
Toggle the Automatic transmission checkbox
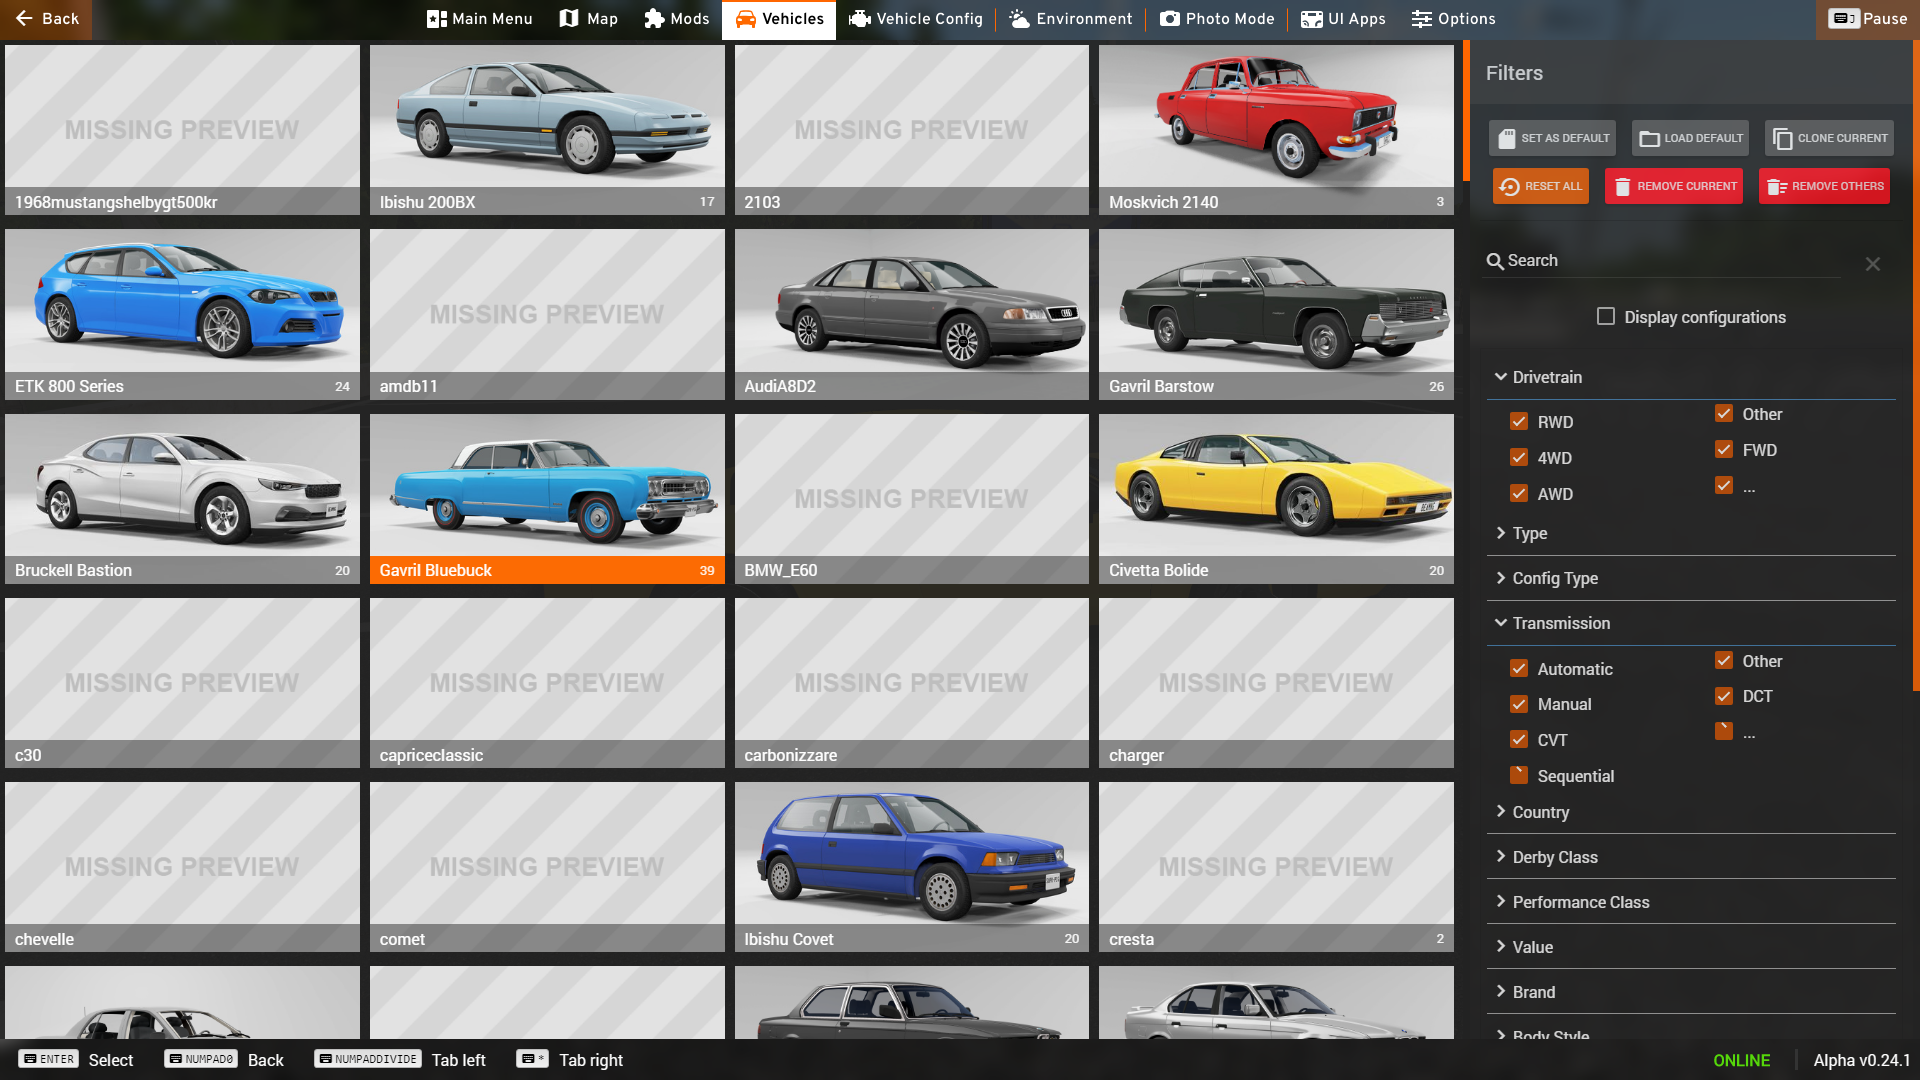[1519, 668]
